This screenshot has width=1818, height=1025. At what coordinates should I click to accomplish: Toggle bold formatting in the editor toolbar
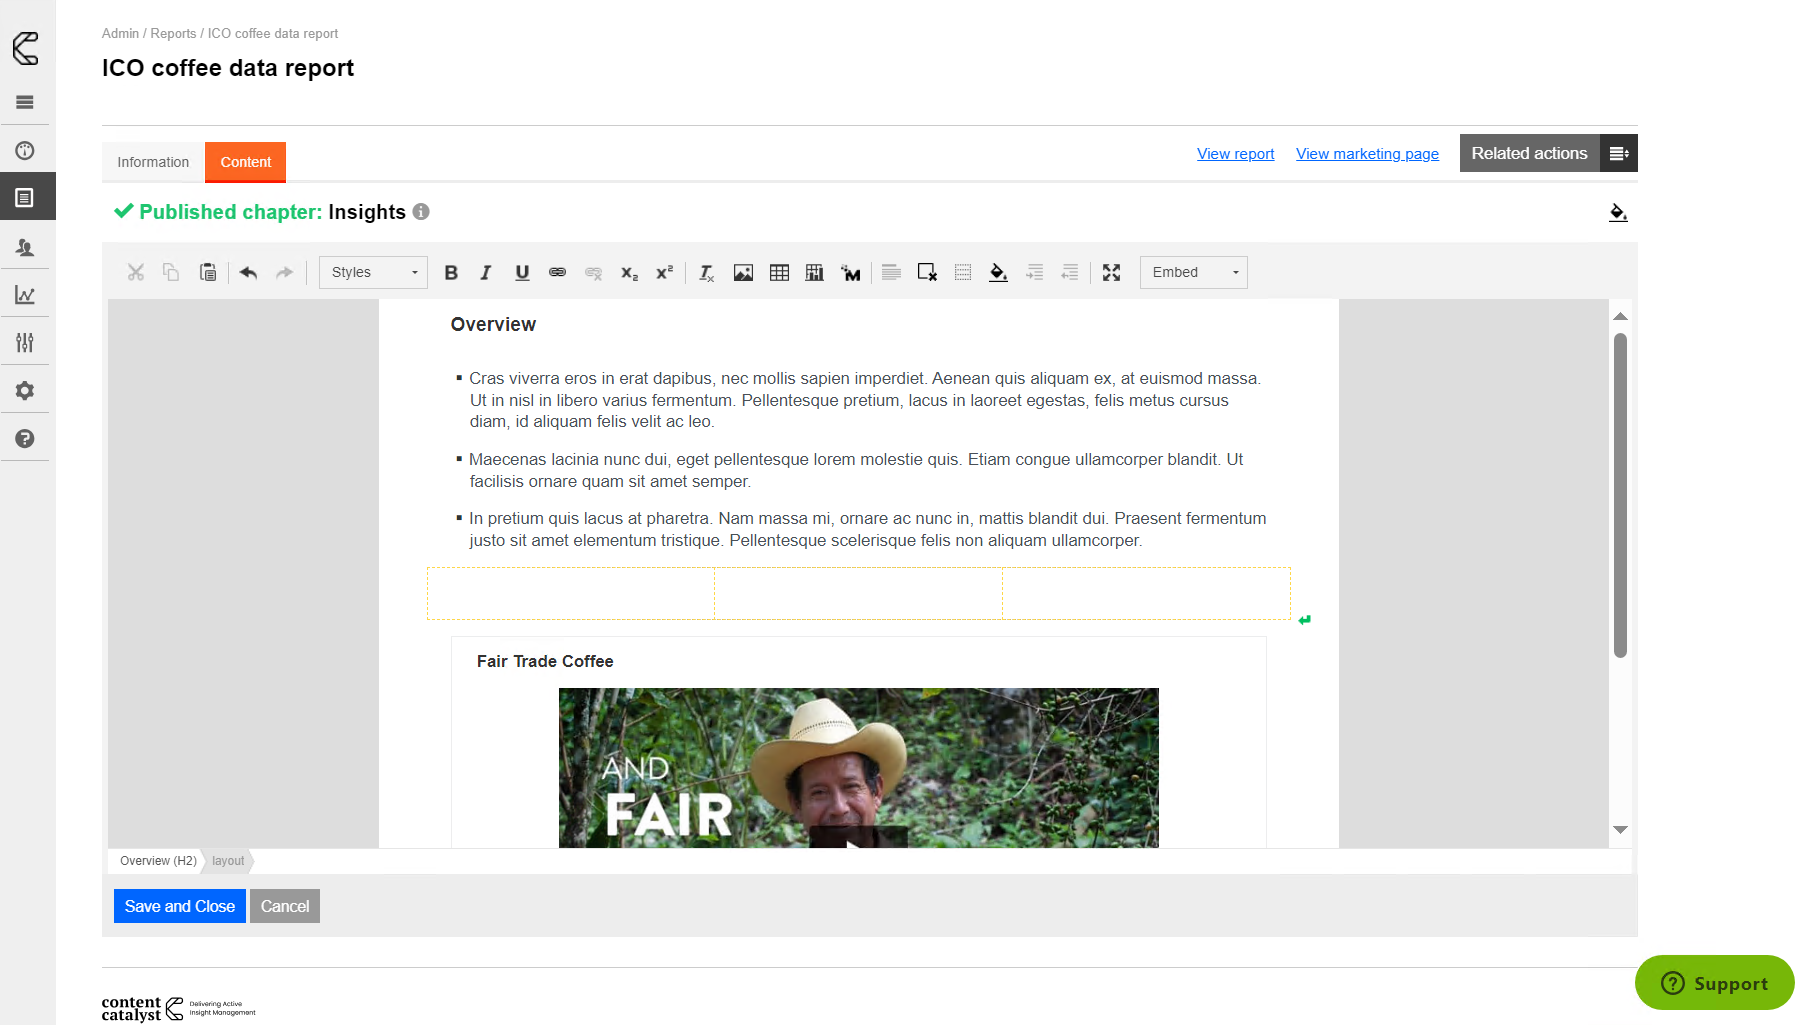point(451,273)
